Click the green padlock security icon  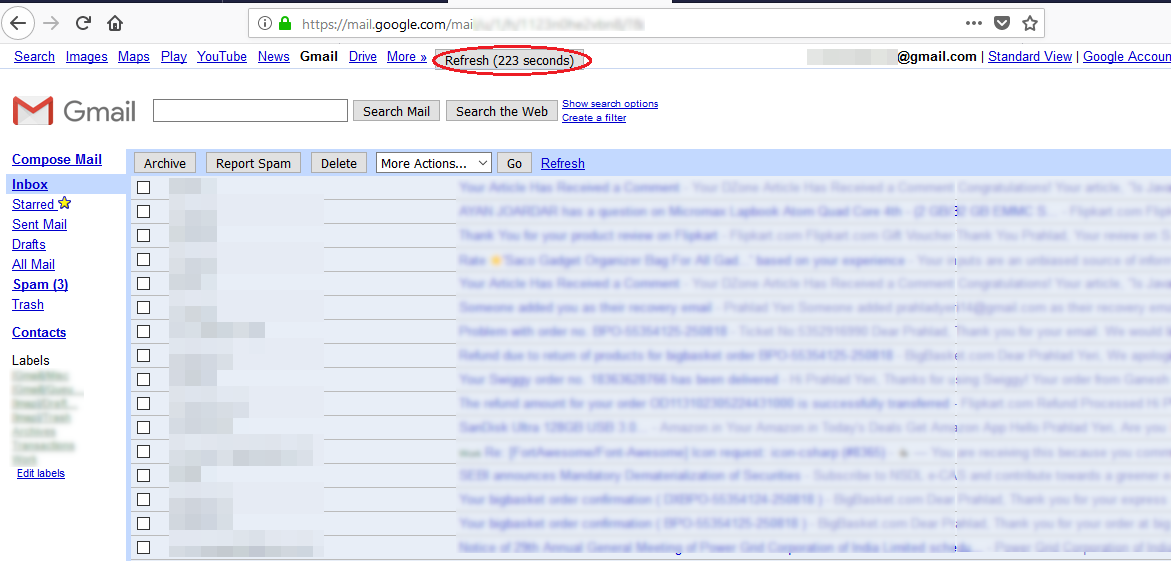coord(285,23)
